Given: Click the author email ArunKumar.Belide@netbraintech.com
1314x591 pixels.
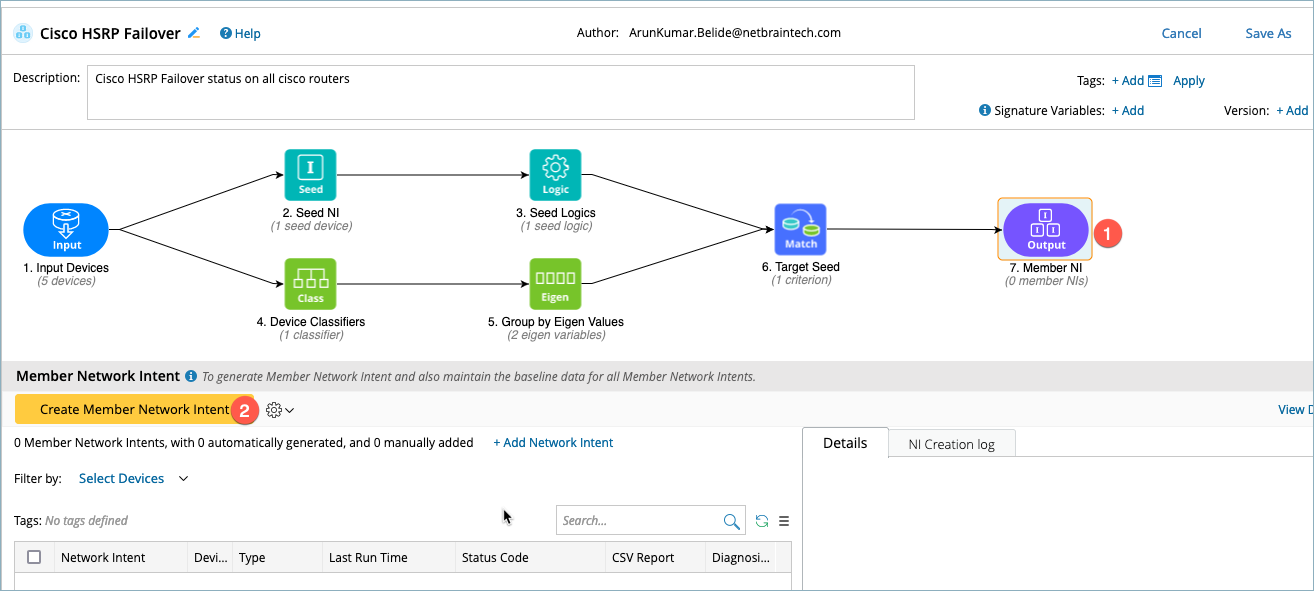Looking at the screenshot, I should pos(735,33).
